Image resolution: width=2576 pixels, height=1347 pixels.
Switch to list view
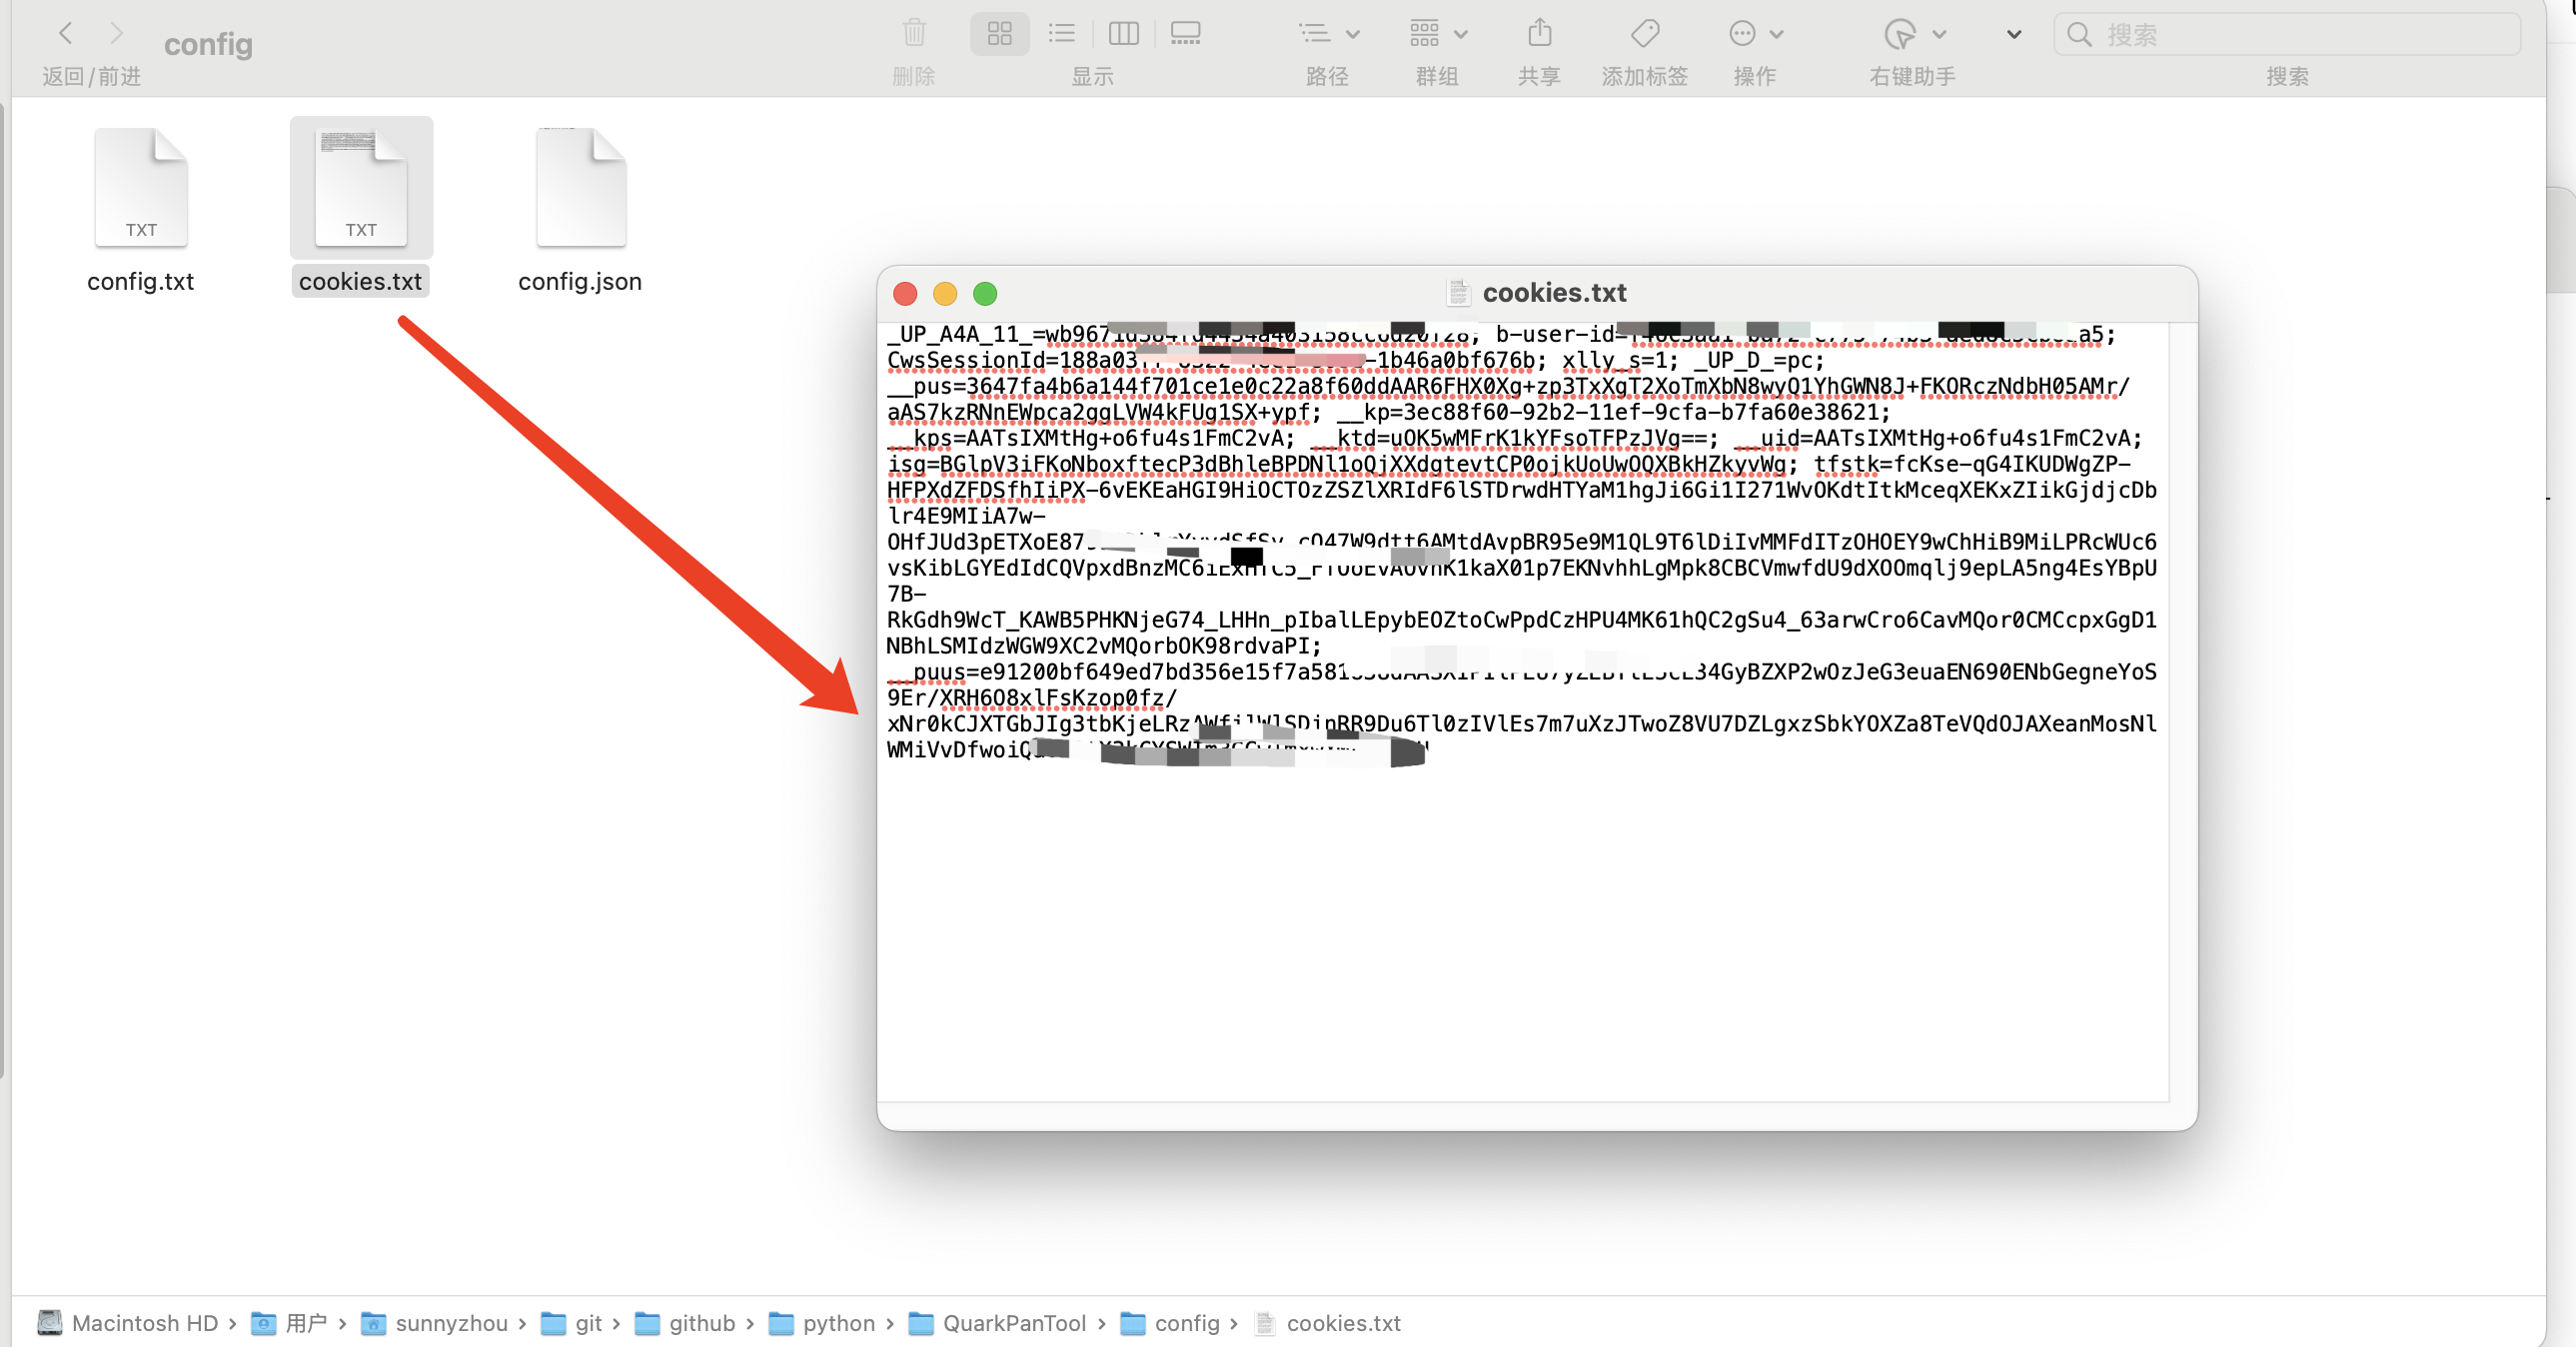(1061, 34)
